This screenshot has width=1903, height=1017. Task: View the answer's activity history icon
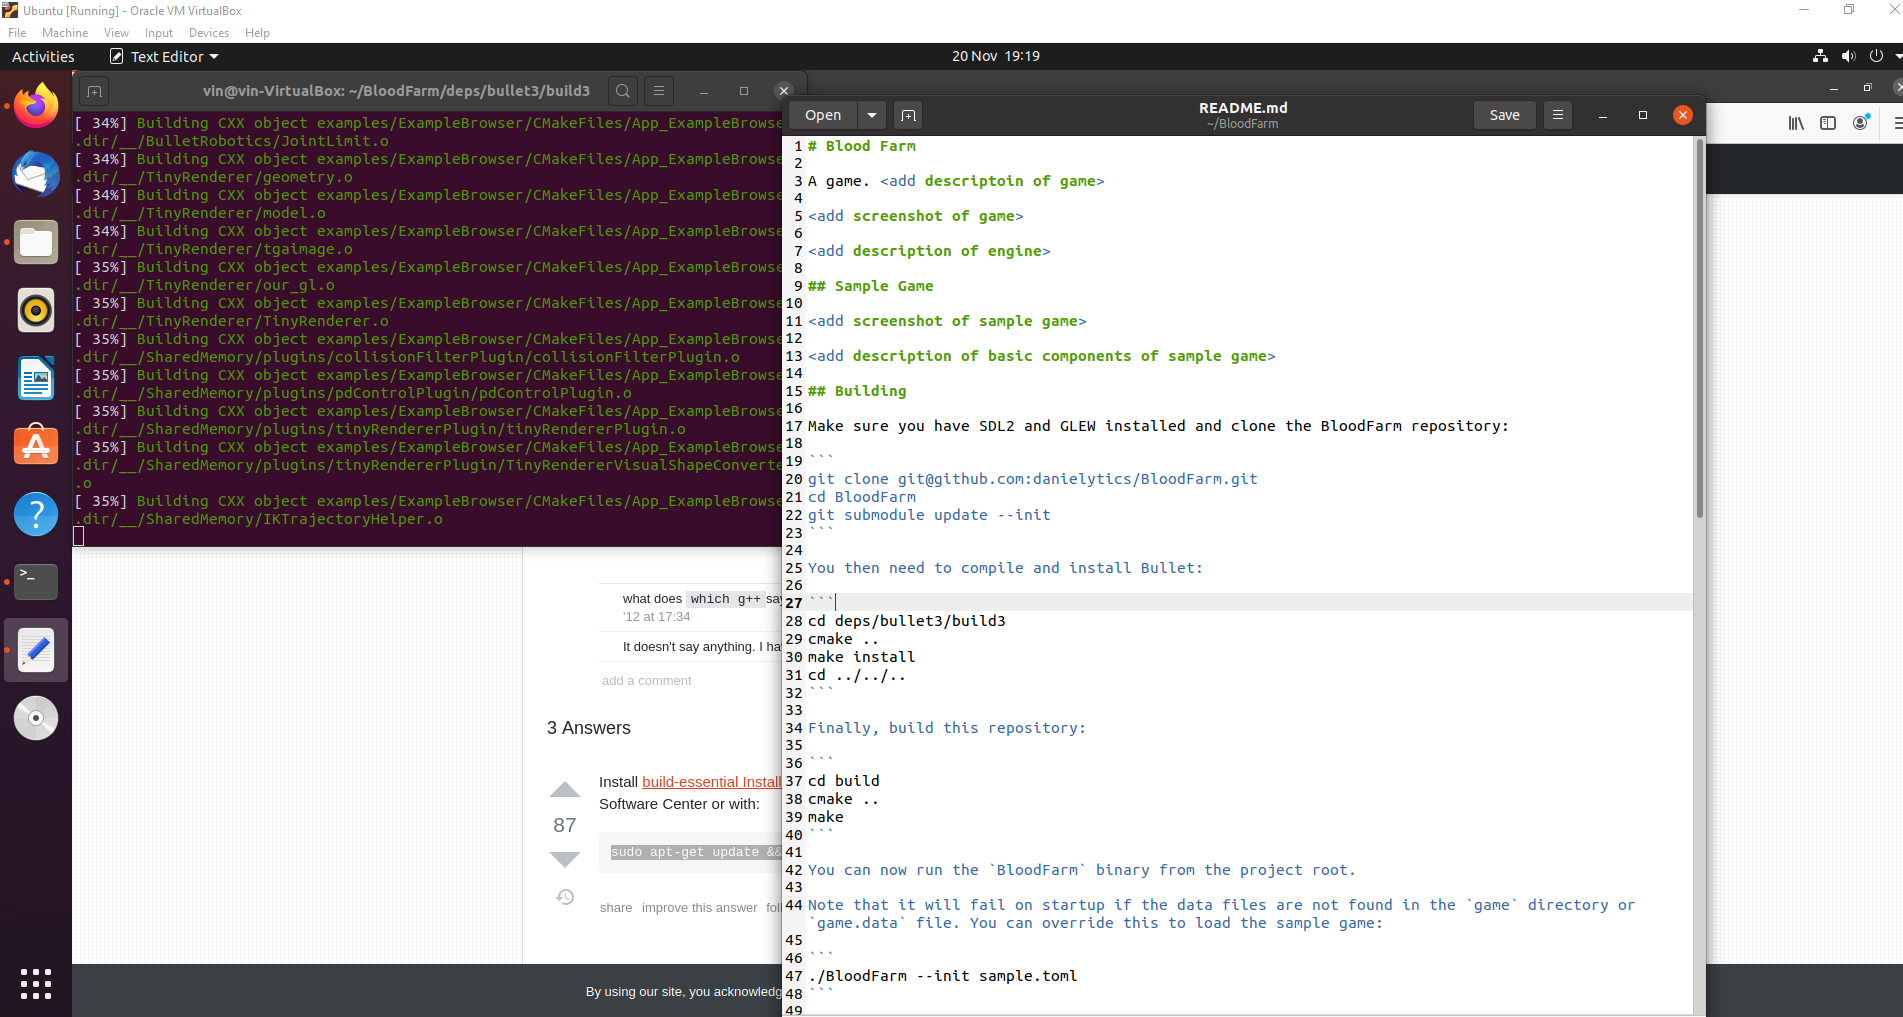tap(565, 897)
